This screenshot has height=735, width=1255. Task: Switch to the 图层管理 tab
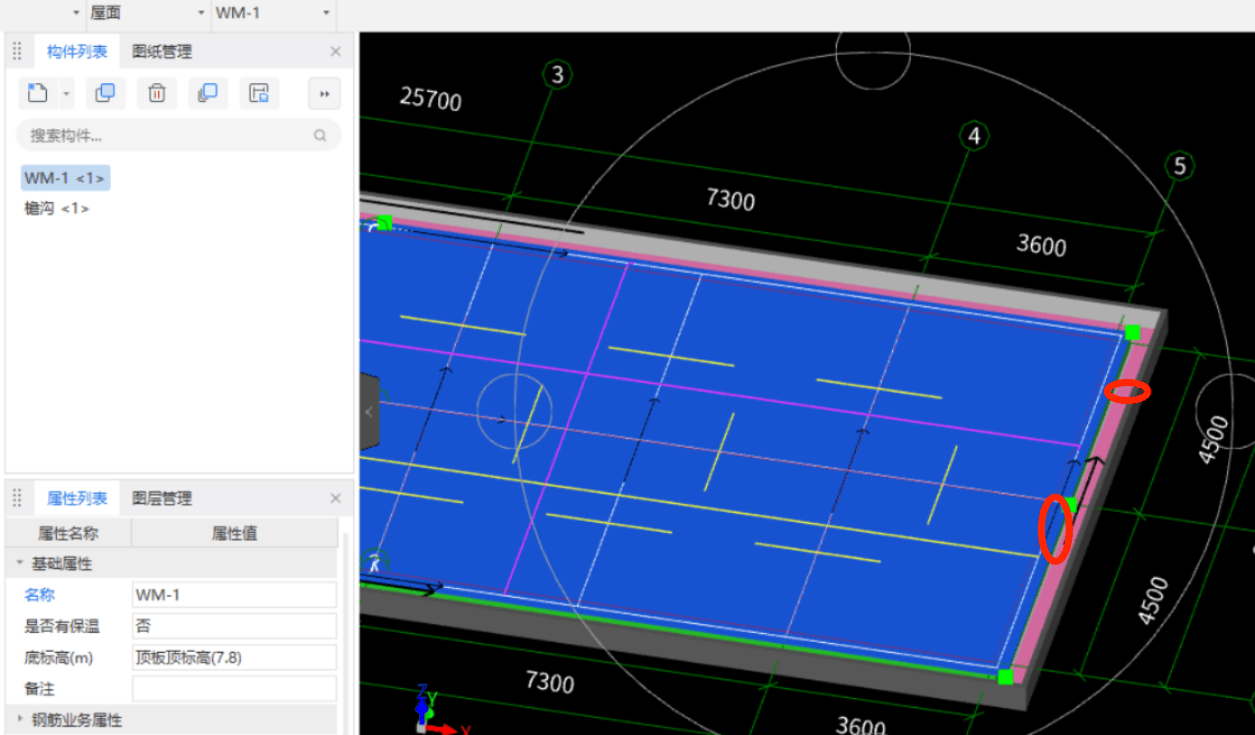tap(162, 498)
